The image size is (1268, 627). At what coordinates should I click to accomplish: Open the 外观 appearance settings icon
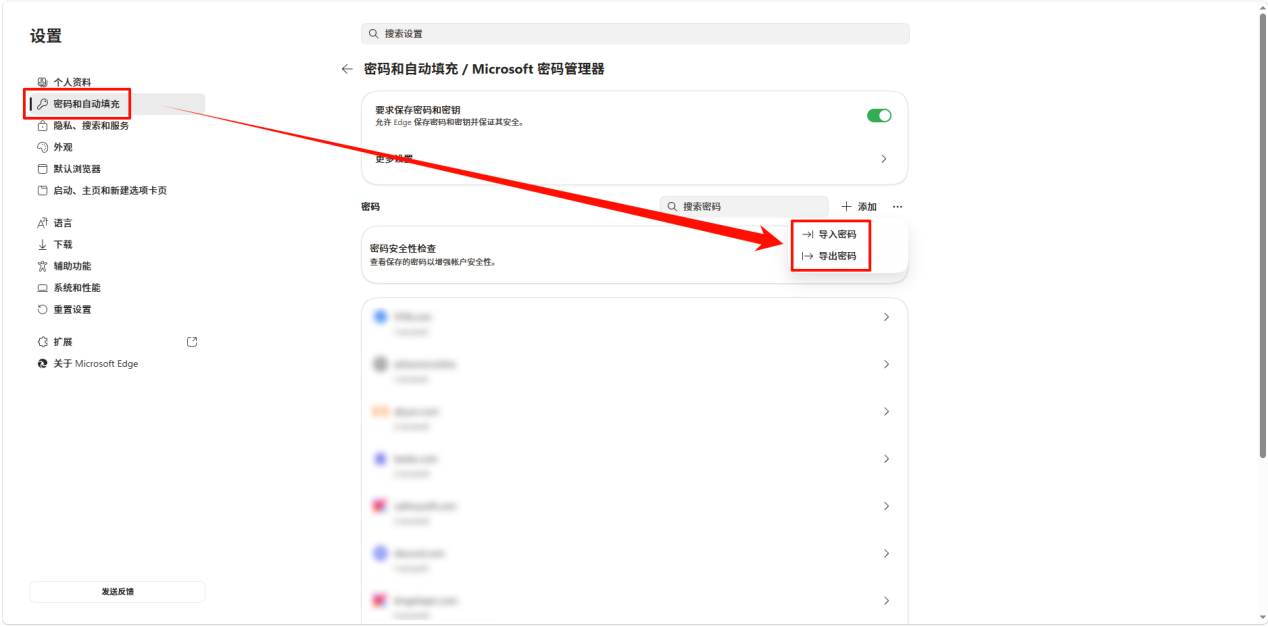pyautogui.click(x=42, y=147)
